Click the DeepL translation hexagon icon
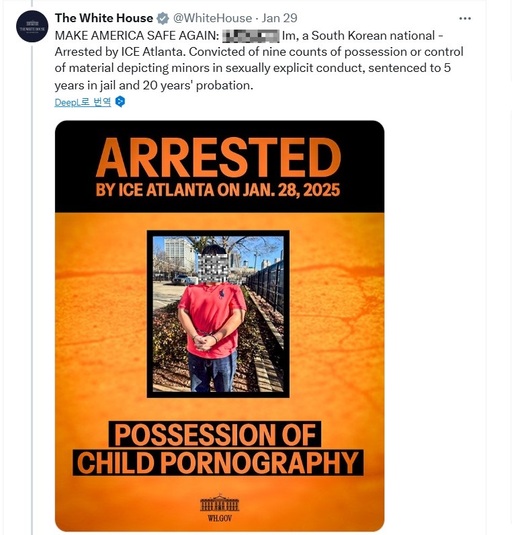 pos(120,102)
